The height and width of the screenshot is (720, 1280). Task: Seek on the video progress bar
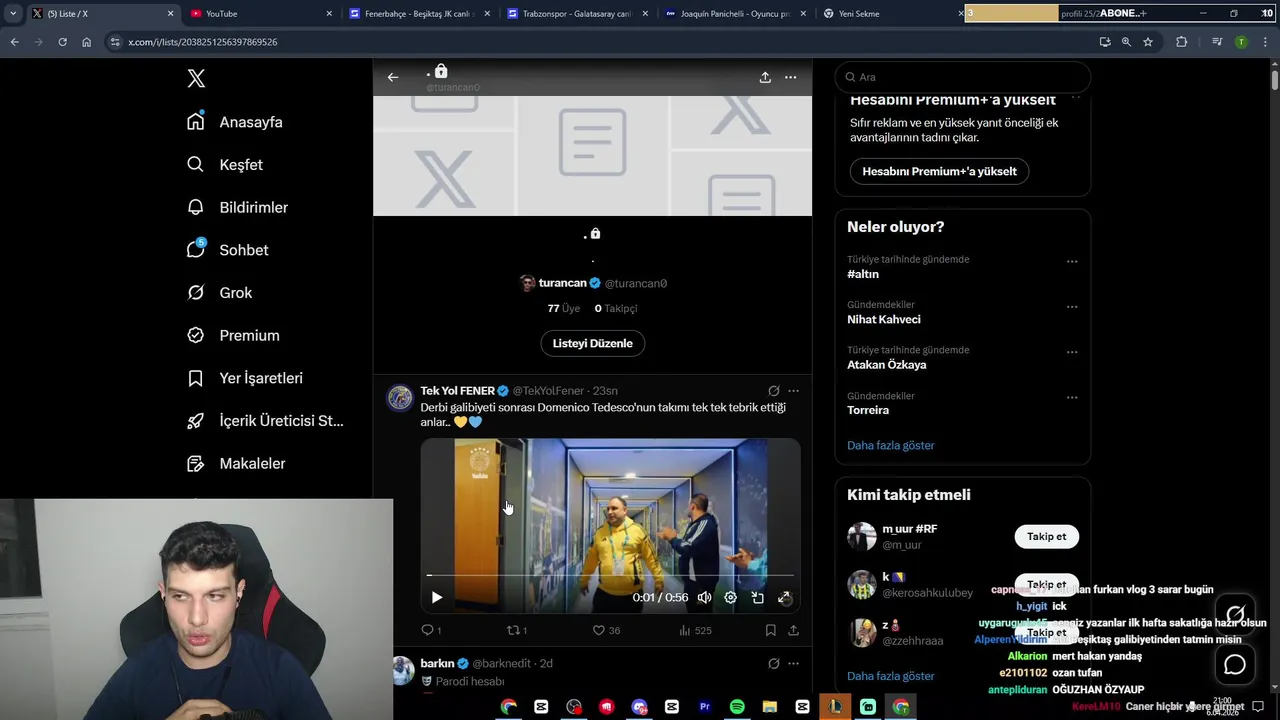point(610,575)
